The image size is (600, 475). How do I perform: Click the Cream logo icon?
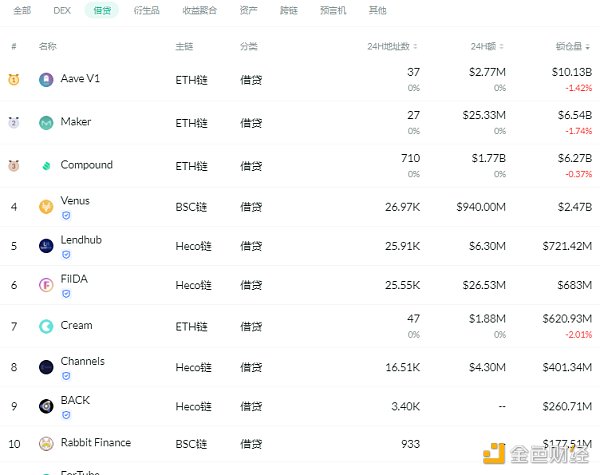click(46, 326)
